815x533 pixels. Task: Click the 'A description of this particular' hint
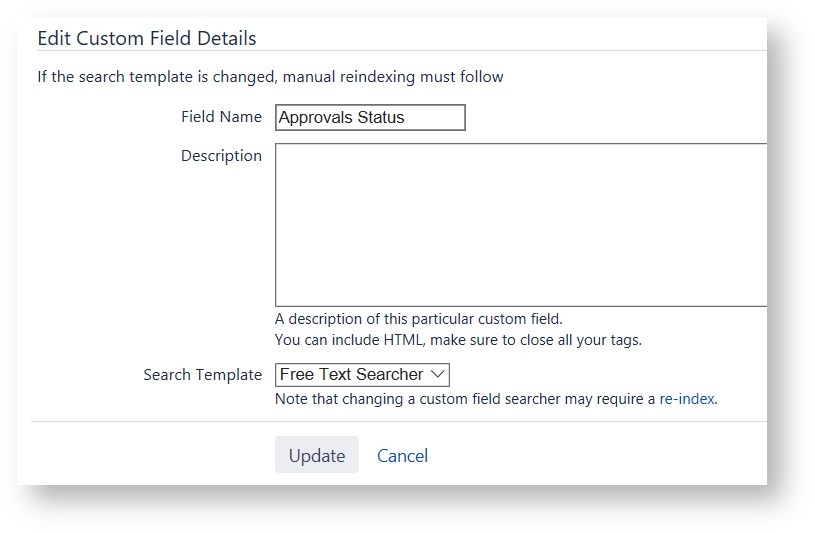pos(418,319)
